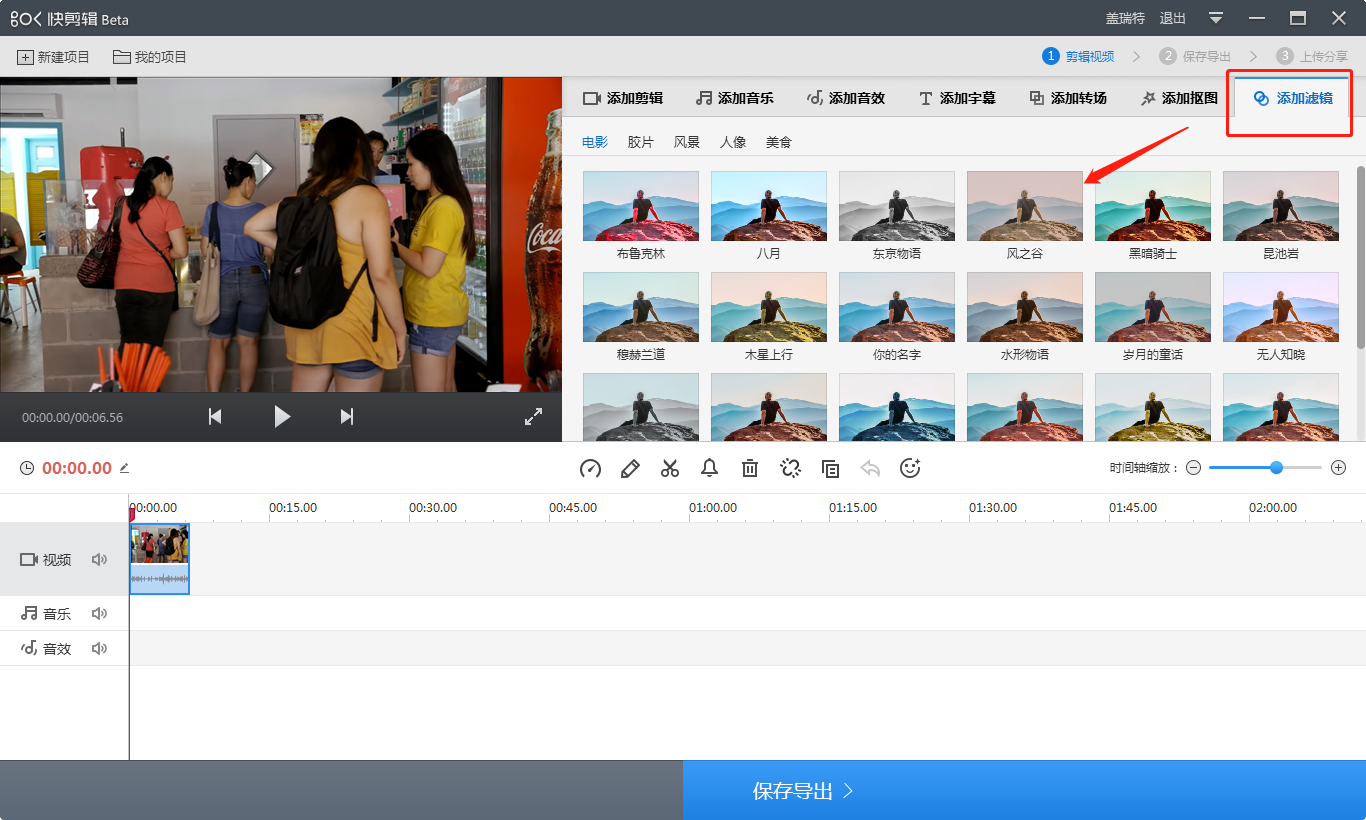1366x820 pixels.
Task: Switch to the 添加音乐 tab
Action: pyautogui.click(x=735, y=98)
